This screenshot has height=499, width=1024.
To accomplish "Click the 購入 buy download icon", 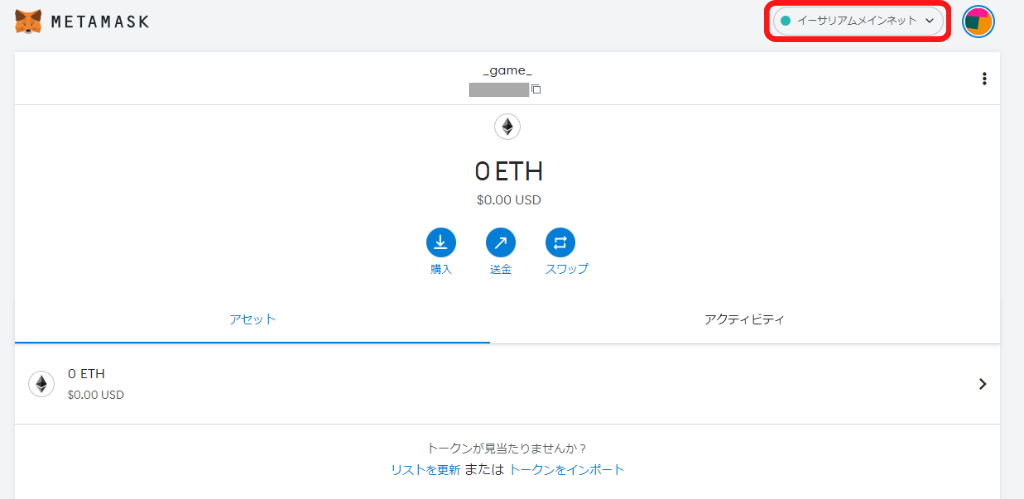I will 441,243.
